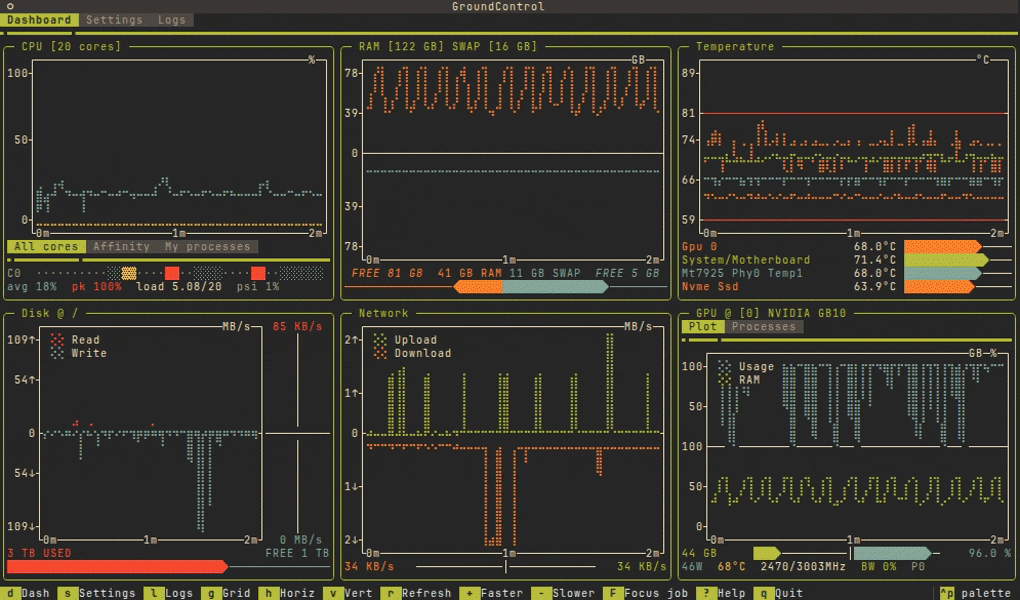1020x600 pixels.
Task: Click Faster in the footer
Action: [x=494, y=593]
